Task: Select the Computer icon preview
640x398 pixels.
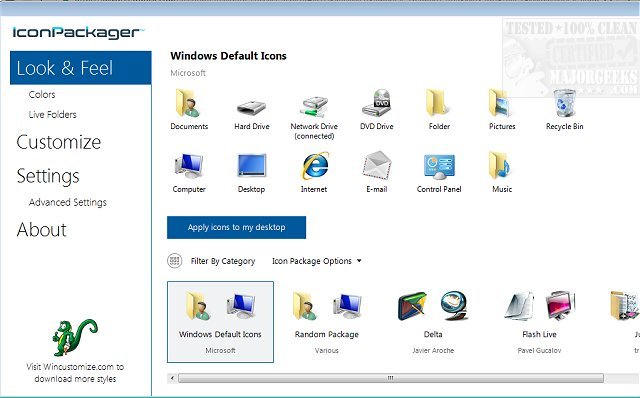Action: click(189, 166)
